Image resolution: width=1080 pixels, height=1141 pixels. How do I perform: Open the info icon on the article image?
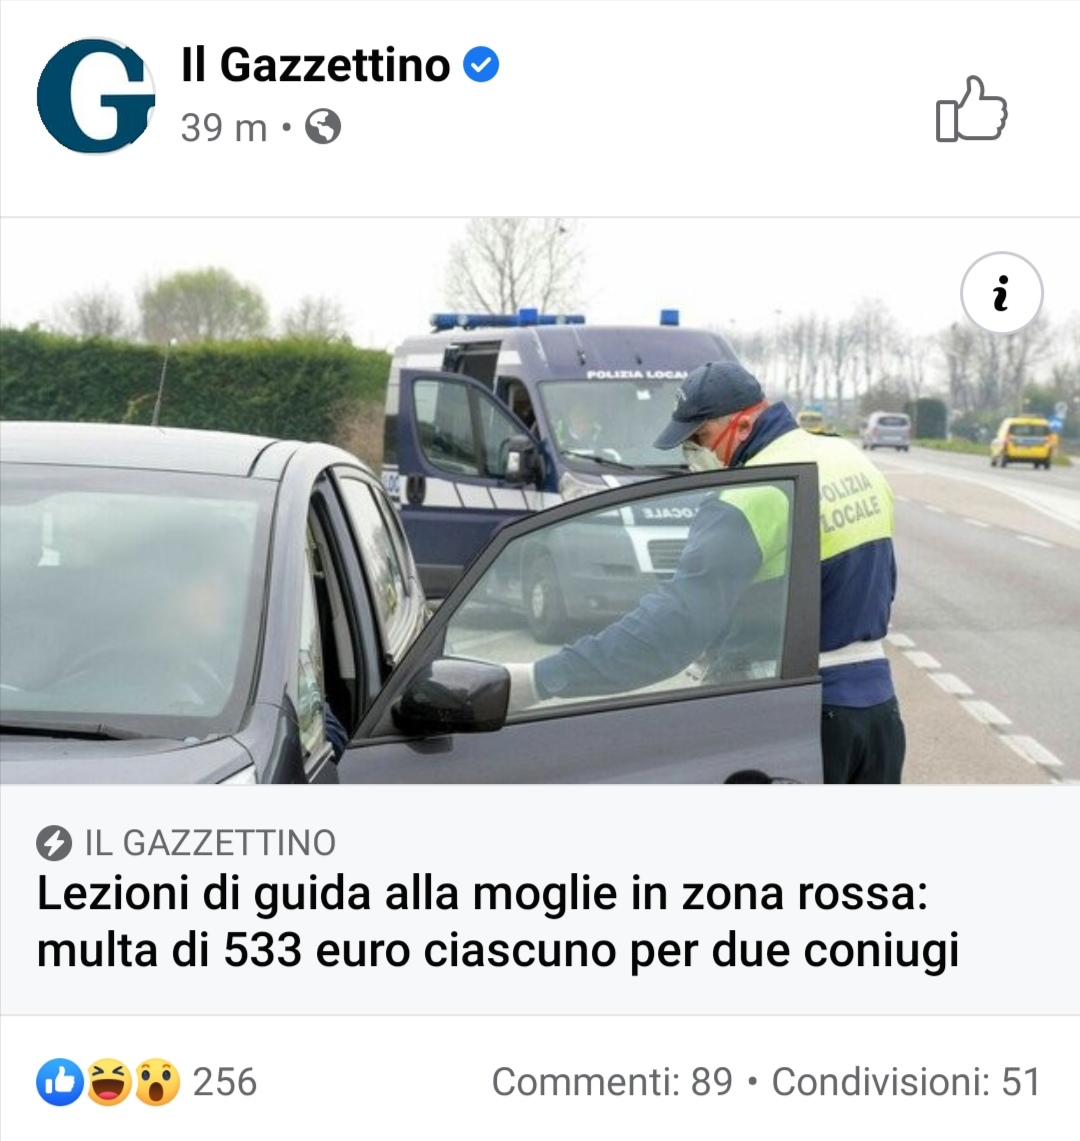[x=1001, y=293]
